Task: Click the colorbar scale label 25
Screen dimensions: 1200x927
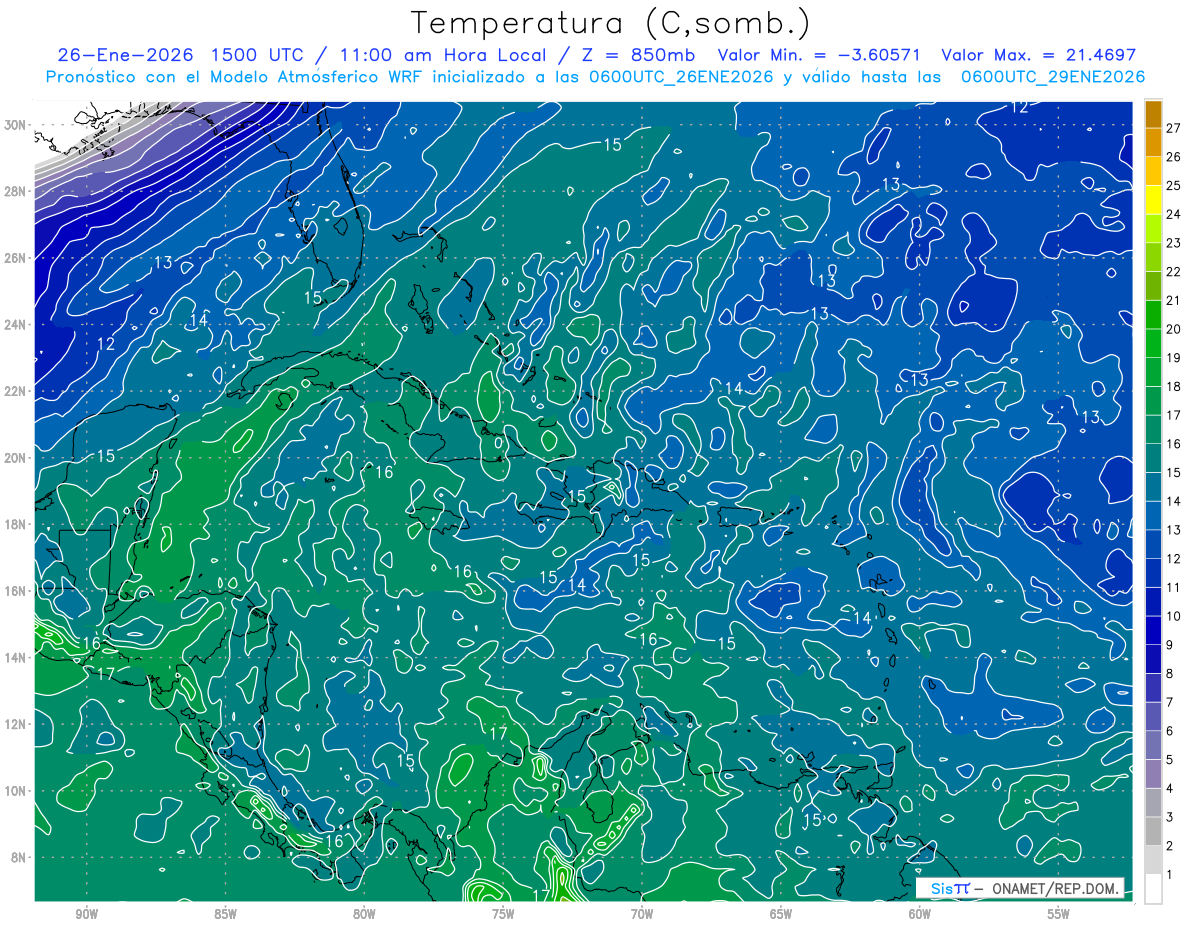Action: [x=1173, y=186]
